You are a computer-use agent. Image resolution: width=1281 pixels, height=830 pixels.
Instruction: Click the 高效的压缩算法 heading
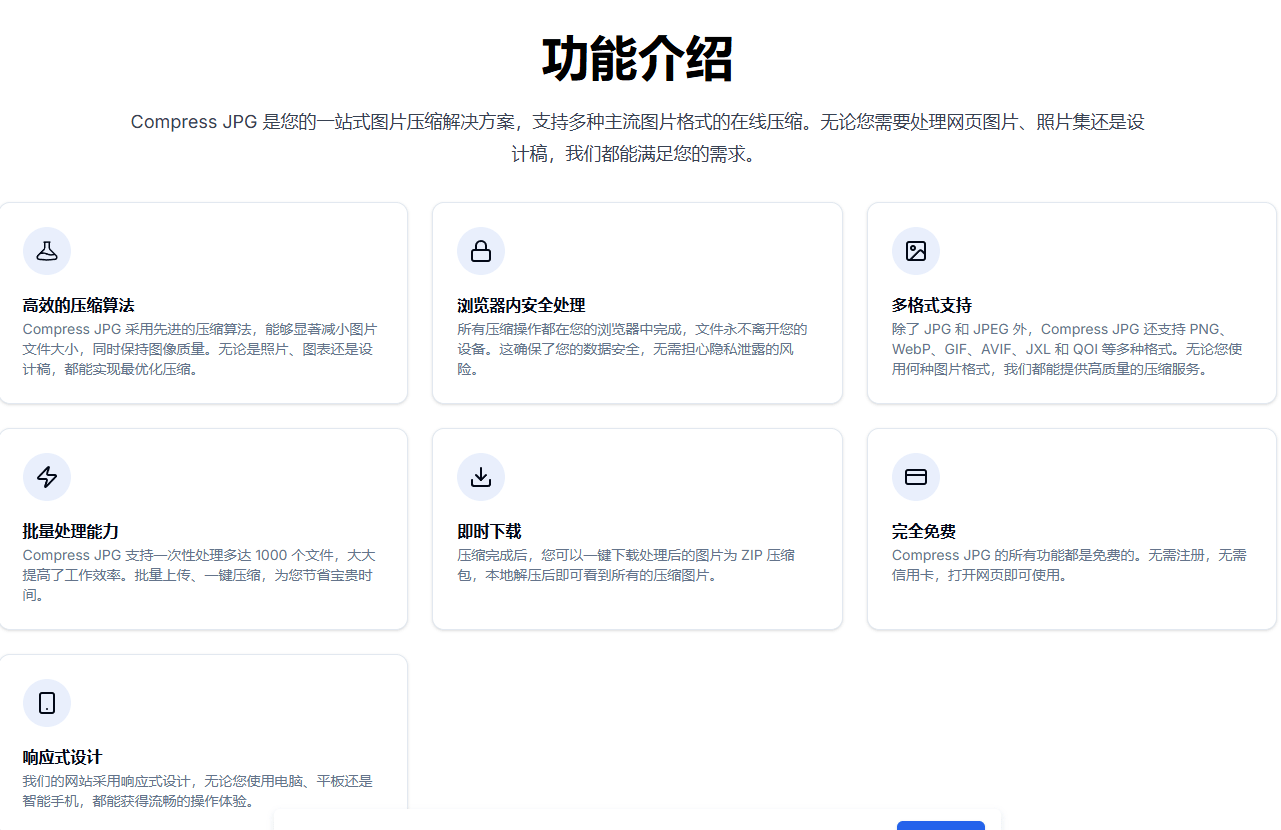point(78,305)
